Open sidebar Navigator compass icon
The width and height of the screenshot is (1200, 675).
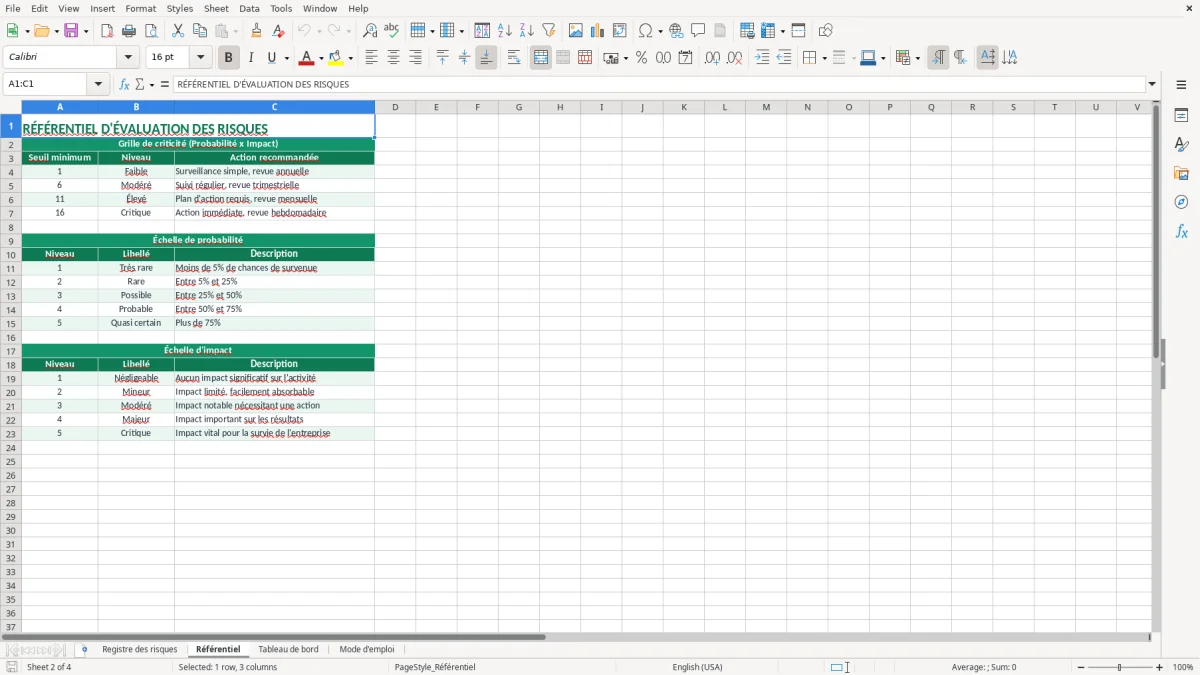[1181, 202]
